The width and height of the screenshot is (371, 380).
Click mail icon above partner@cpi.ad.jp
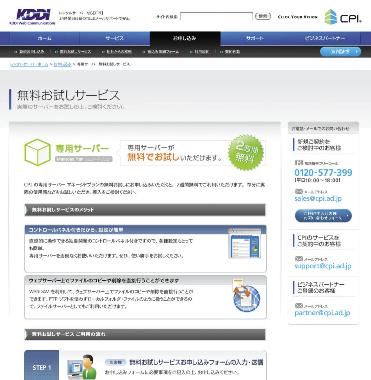tap(299, 305)
